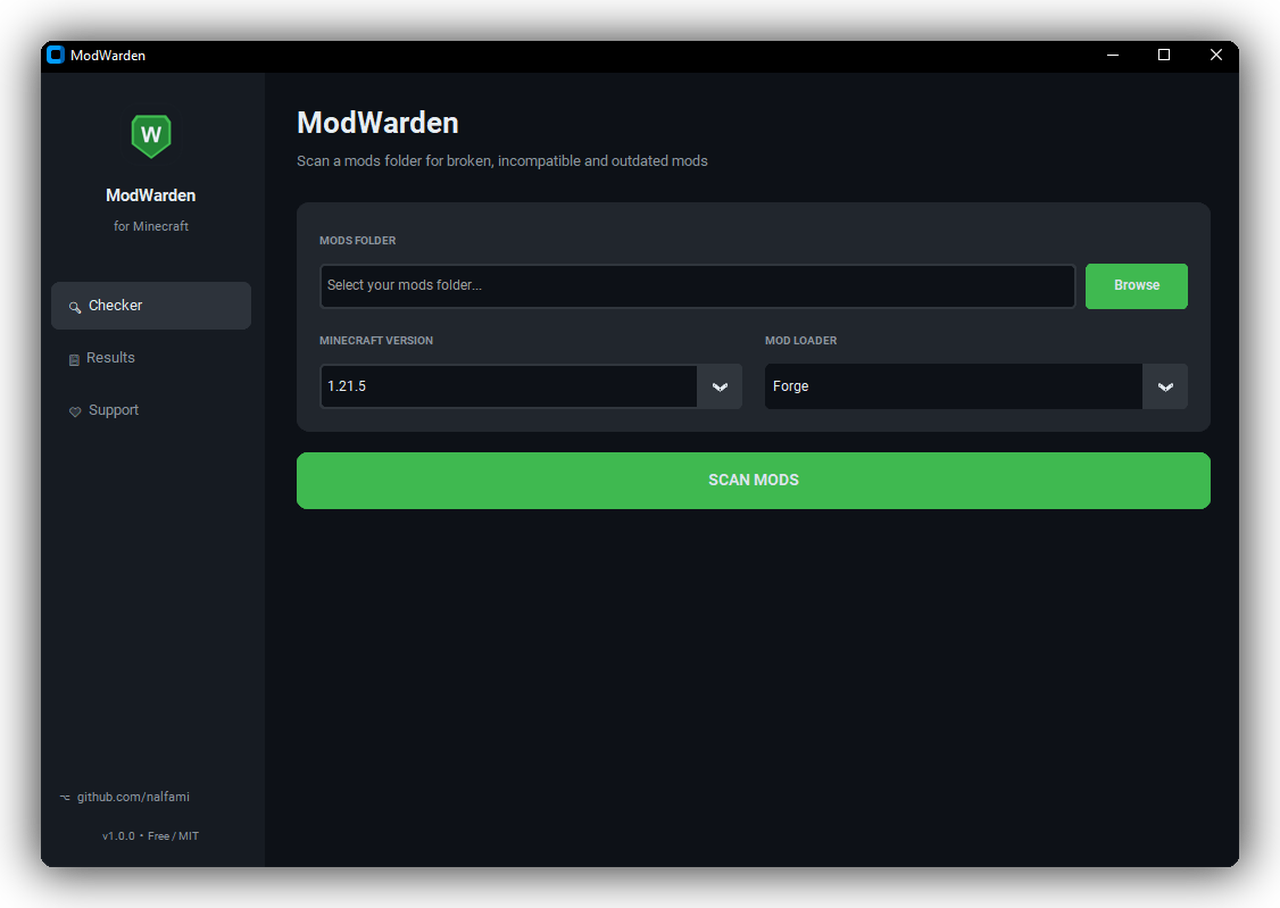Open the Mod Loader combo box showing Forge

[x=954, y=386]
